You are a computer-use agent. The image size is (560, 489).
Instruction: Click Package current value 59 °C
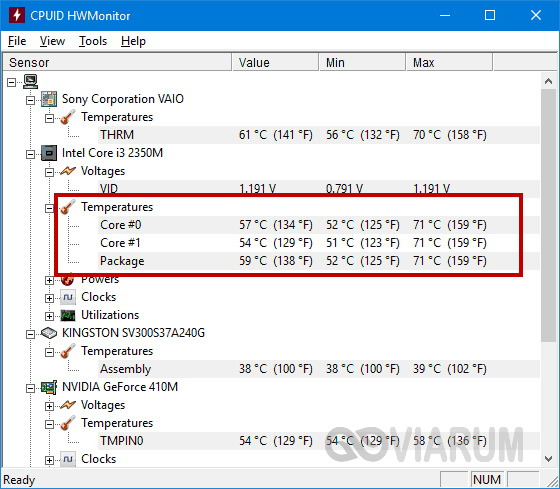[x=275, y=261]
